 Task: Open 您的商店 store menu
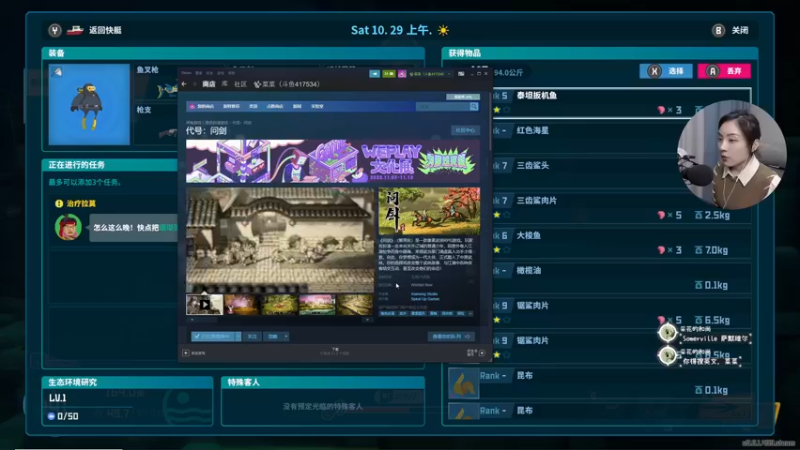coord(205,107)
